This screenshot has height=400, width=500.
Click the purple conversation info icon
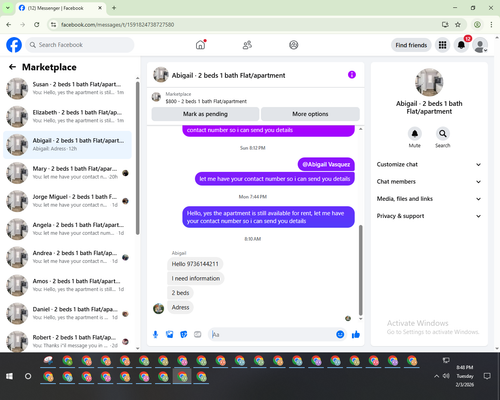tap(352, 75)
